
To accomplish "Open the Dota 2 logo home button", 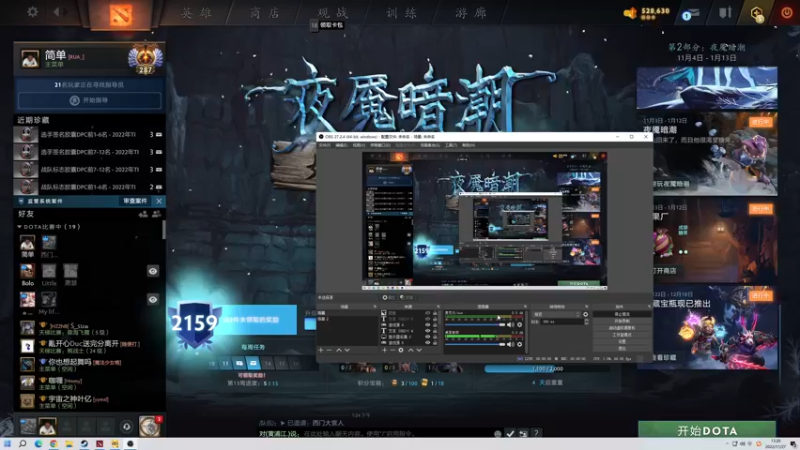I will (121, 15).
